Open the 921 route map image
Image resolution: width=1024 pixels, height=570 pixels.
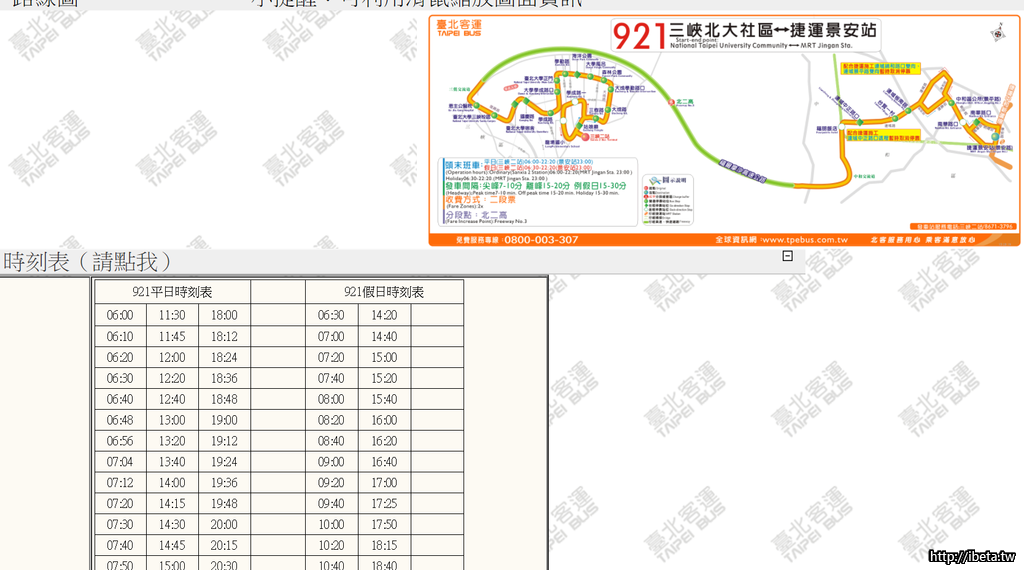[x=725, y=130]
